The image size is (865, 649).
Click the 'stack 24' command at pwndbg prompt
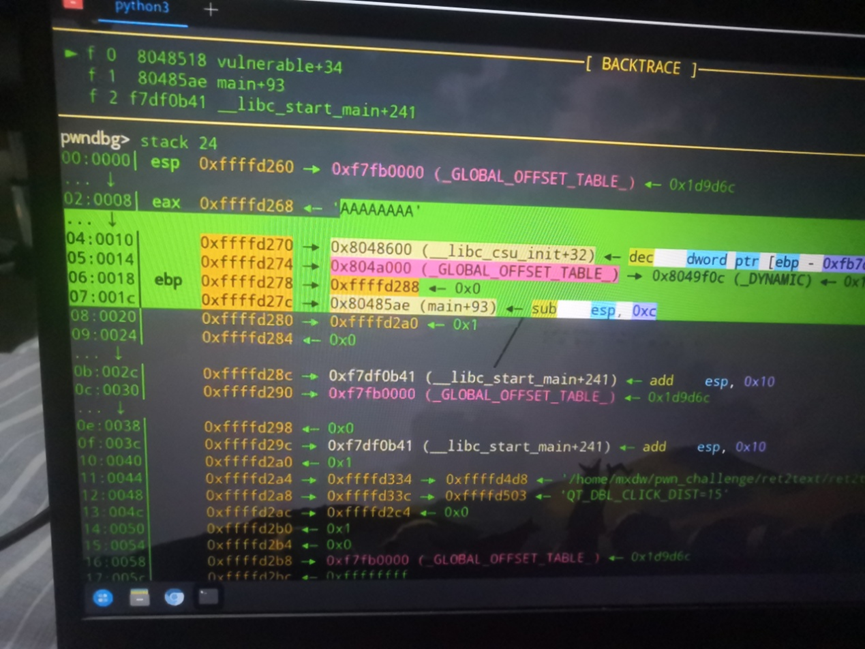179,142
